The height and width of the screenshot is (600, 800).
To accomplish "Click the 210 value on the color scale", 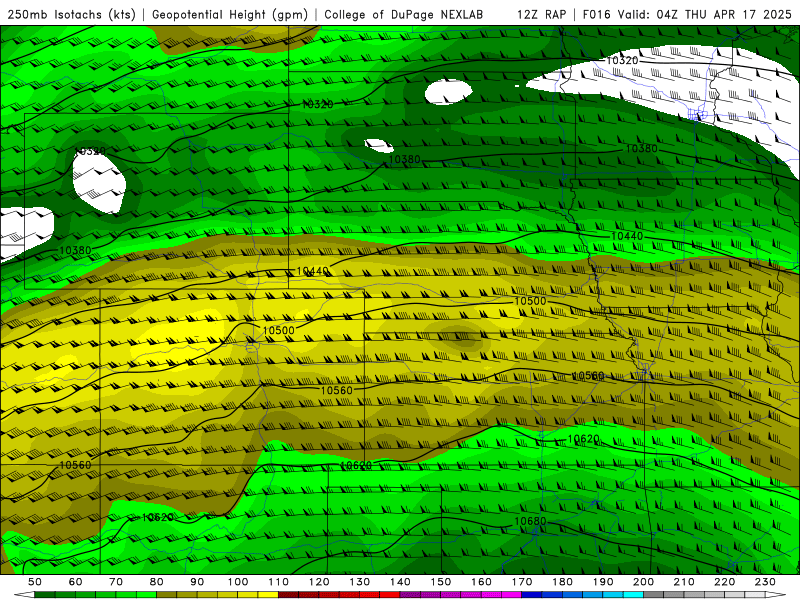I will (684, 582).
